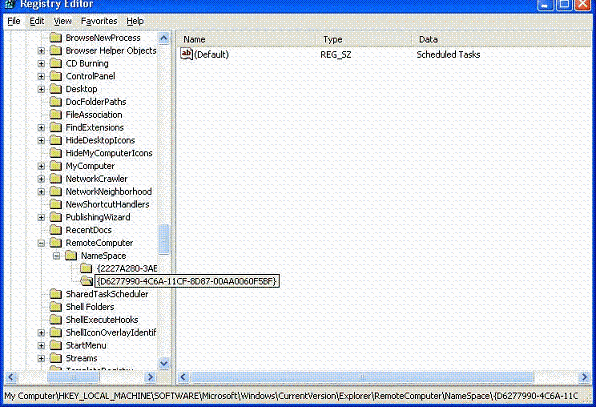This screenshot has height=407, width=596.
Task: Click the DocFolderPaths folder icon
Action: (x=56, y=102)
